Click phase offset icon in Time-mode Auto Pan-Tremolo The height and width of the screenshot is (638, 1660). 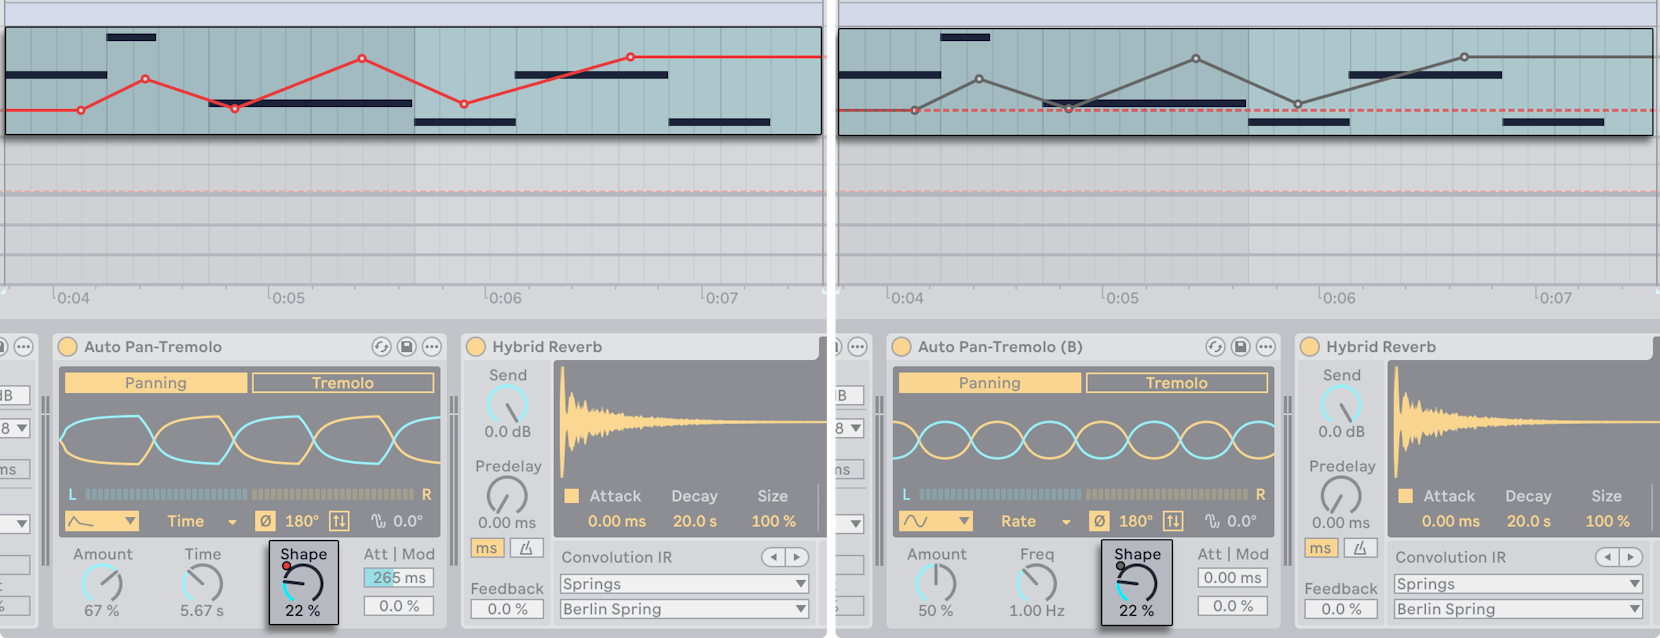[x=379, y=521]
